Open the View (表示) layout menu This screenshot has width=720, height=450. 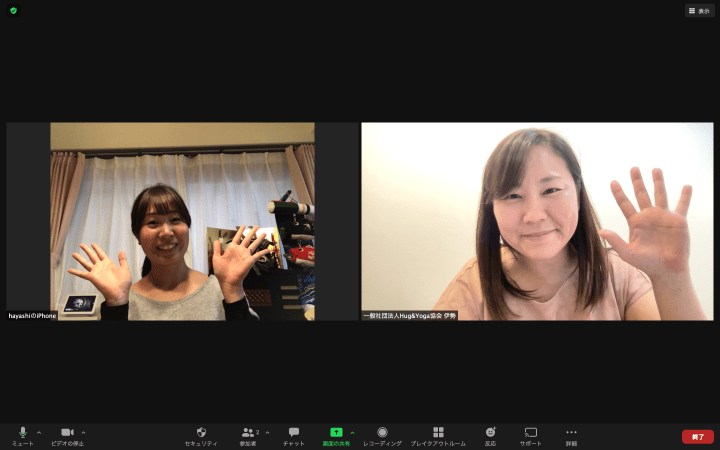(x=699, y=10)
